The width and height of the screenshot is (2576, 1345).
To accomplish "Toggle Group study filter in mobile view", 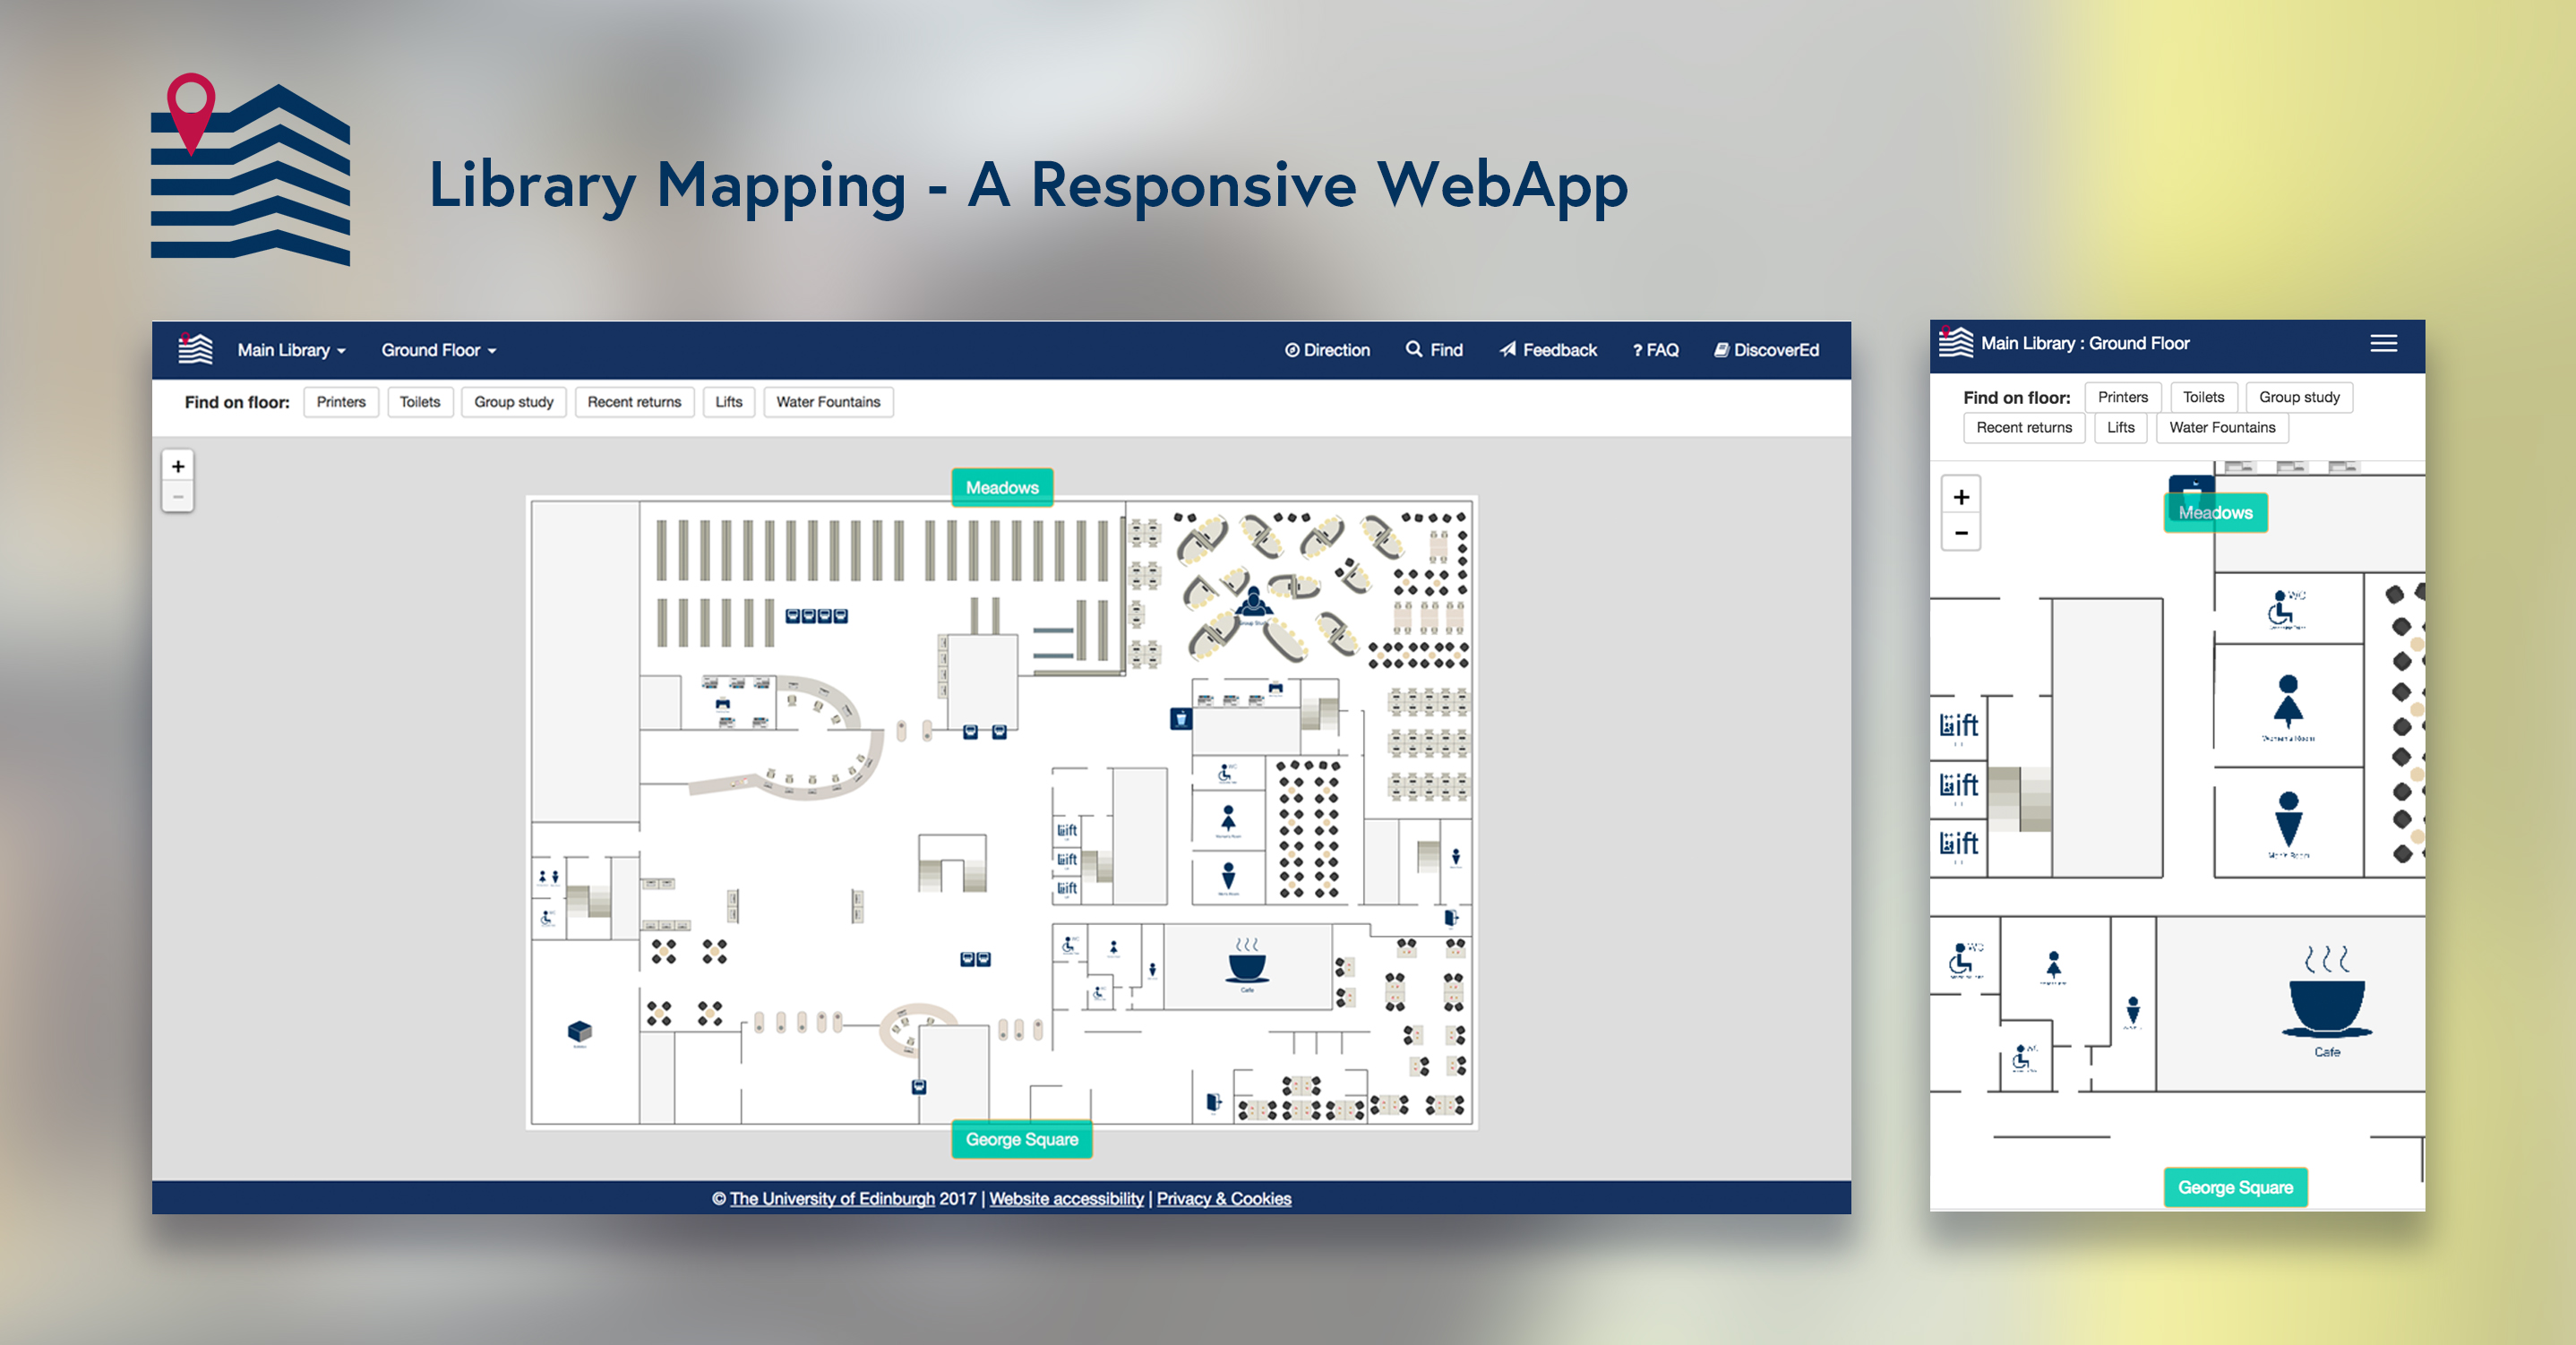I will (2298, 397).
